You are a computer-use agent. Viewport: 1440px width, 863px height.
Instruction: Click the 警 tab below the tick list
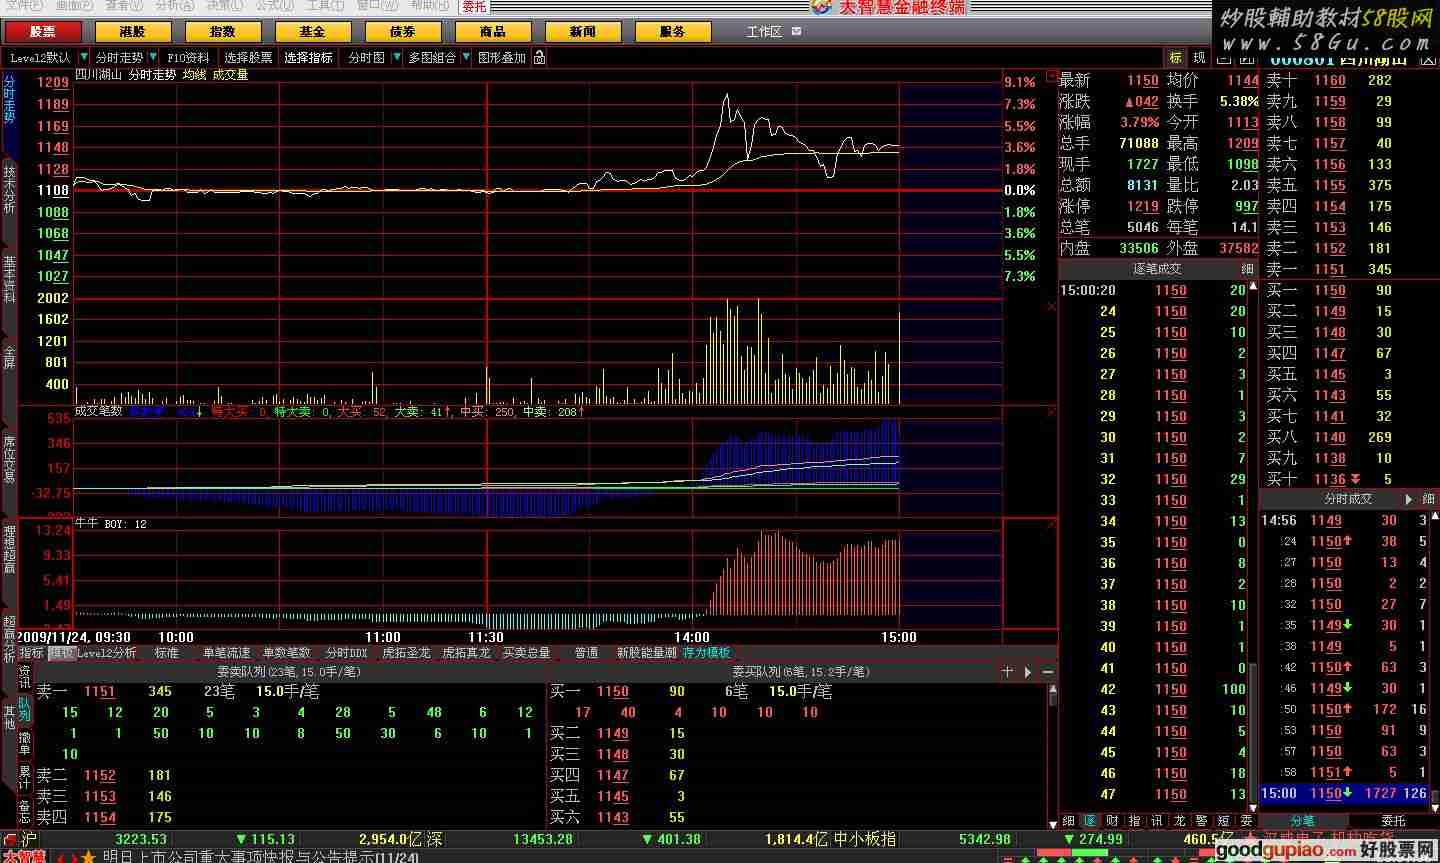[1201, 821]
